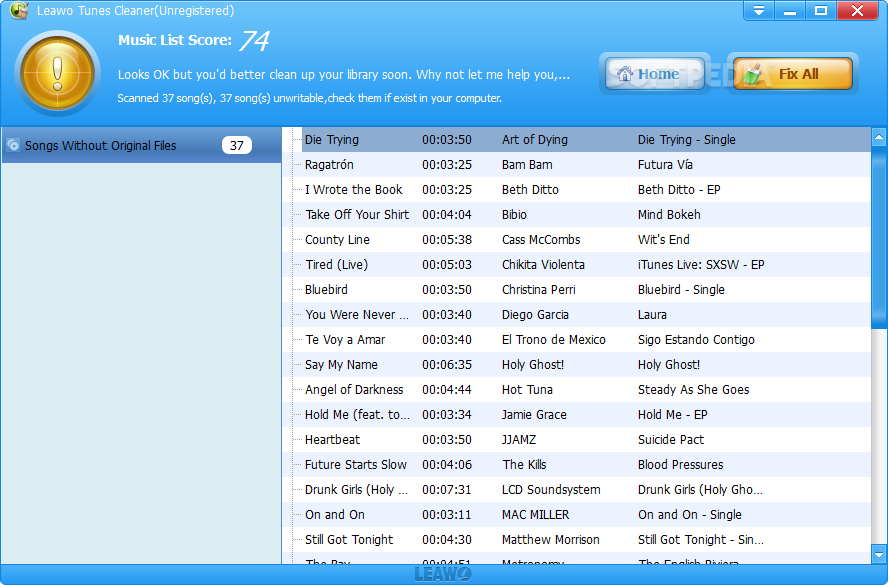This screenshot has width=888, height=585.
Task: Select Drunk Girls (Holy ... song title
Action: coord(356,489)
